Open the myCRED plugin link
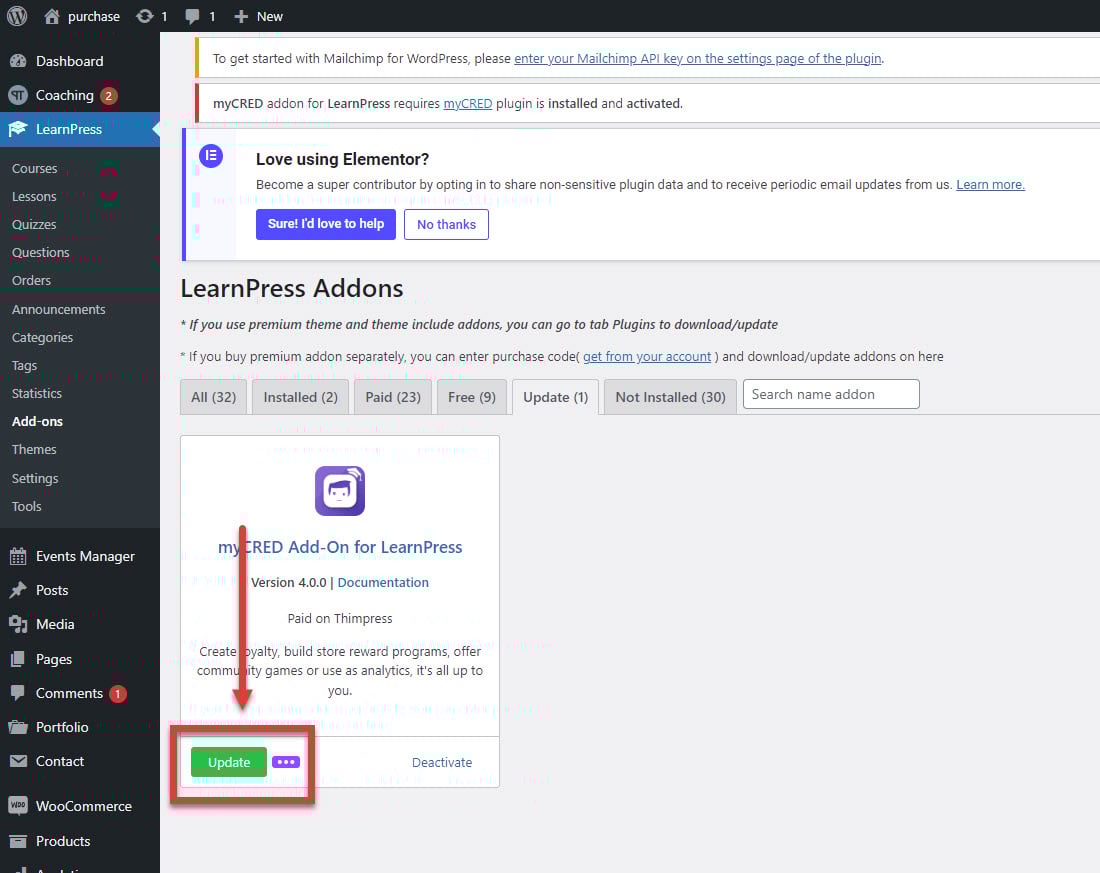The width and height of the screenshot is (1100, 873). 467,103
